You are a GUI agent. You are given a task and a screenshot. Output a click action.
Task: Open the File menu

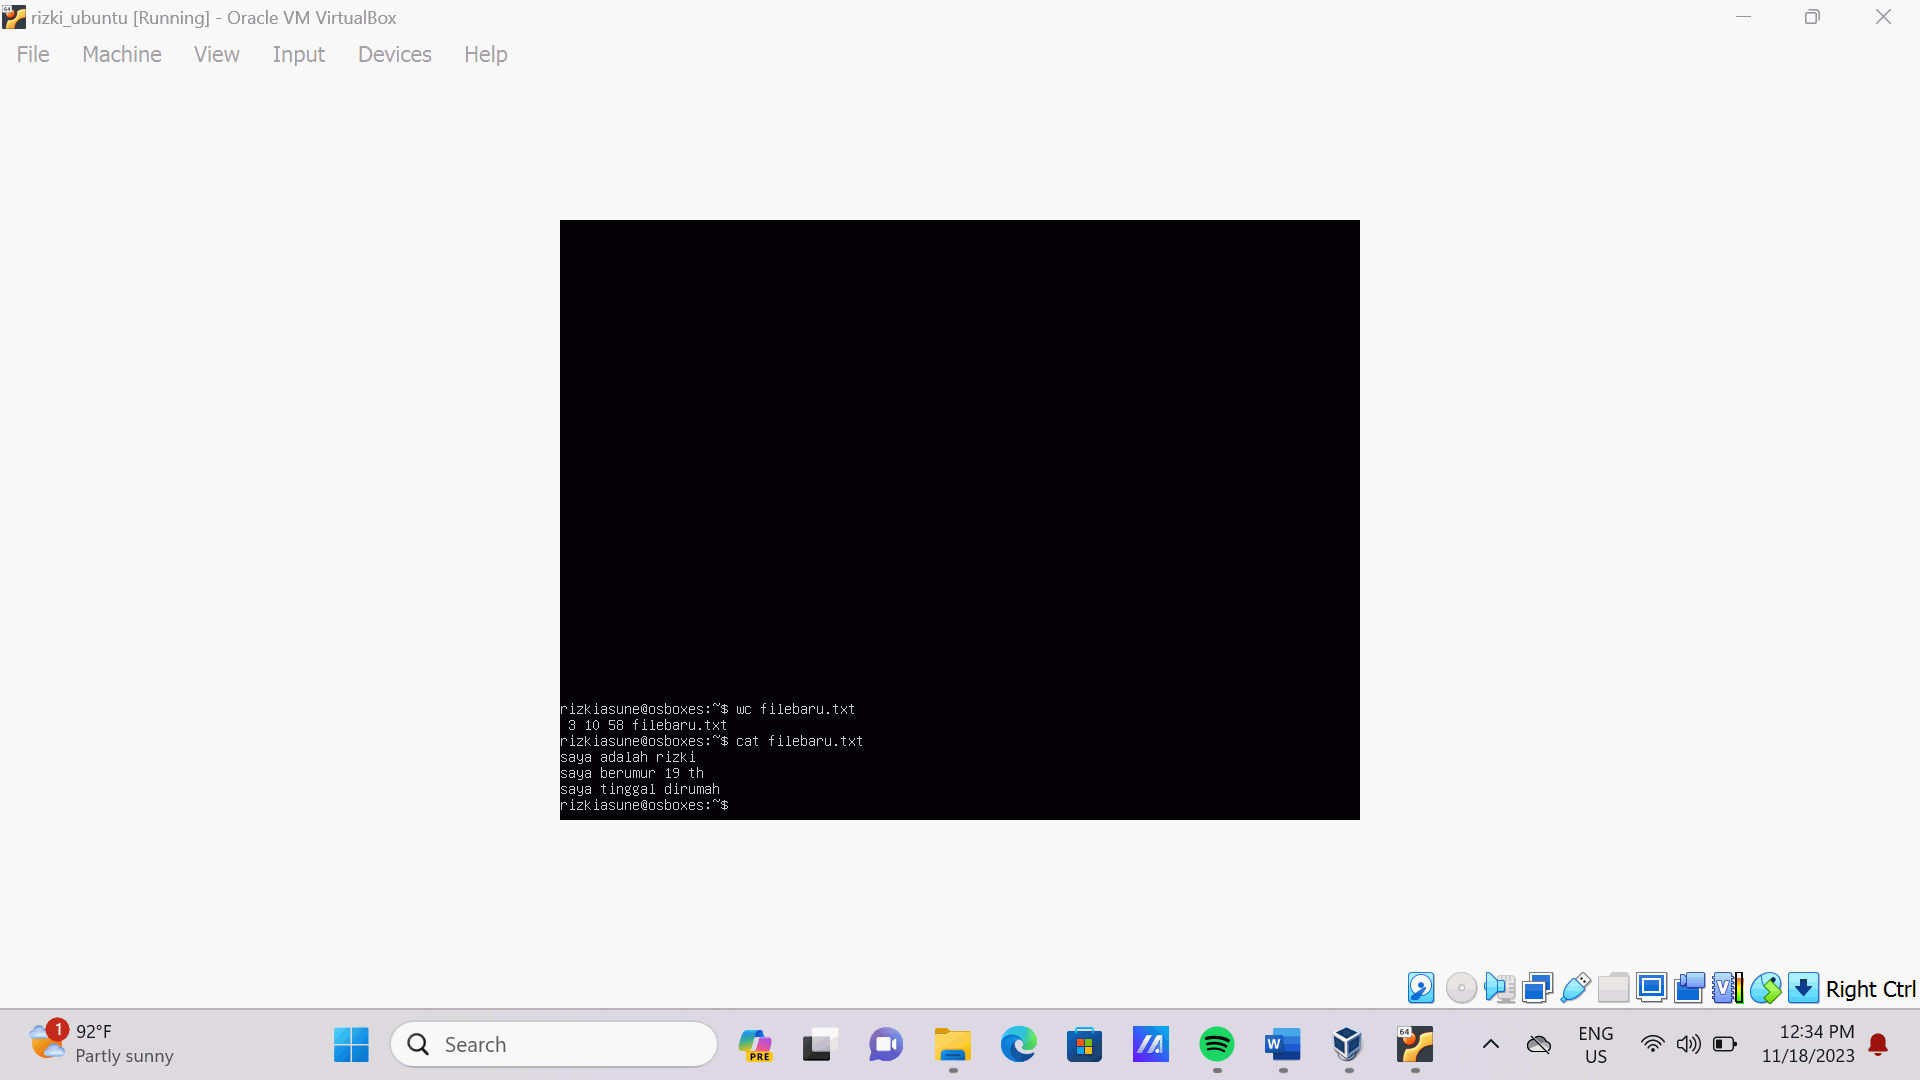[x=33, y=54]
